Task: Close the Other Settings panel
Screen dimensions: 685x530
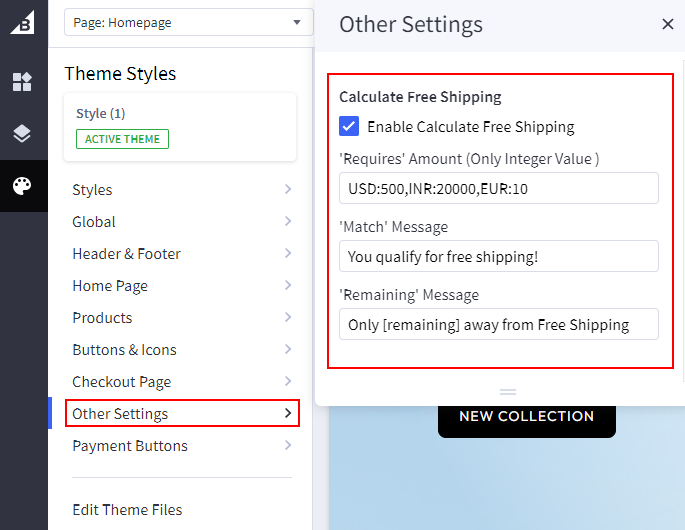Action: [x=668, y=25]
